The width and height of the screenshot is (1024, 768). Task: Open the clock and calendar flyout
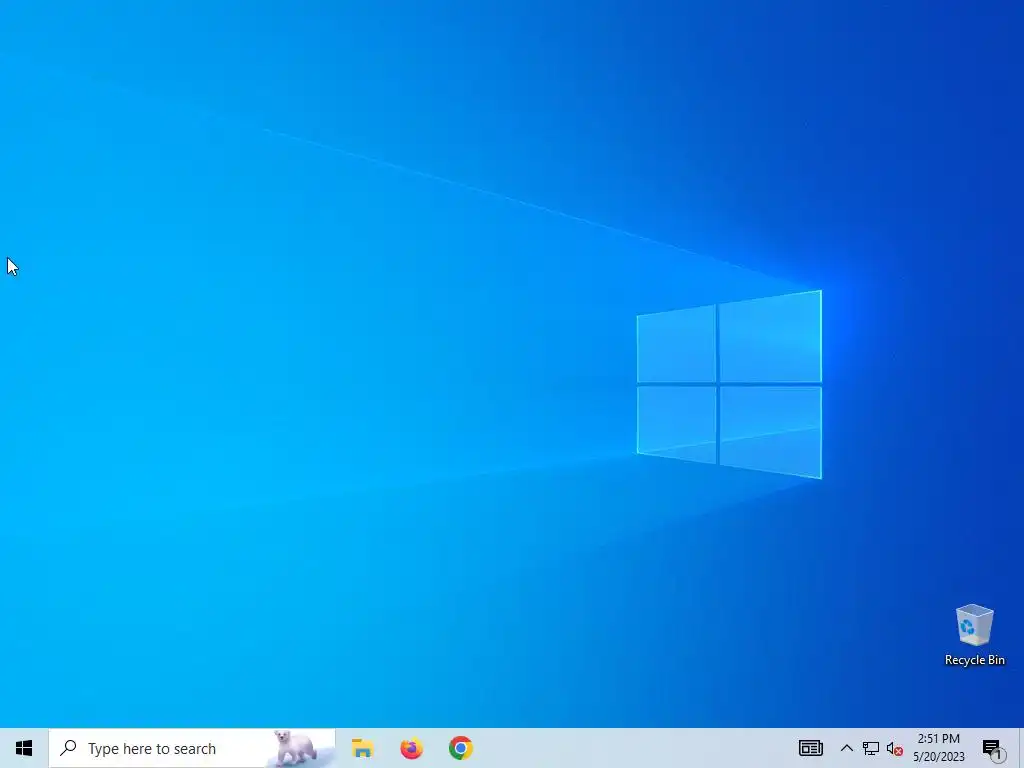[x=938, y=748]
